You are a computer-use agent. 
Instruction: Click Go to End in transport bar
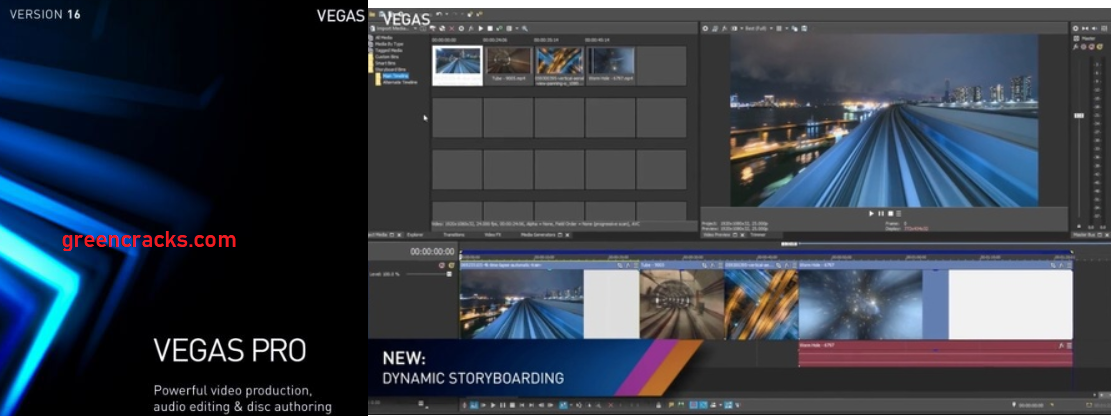click(531, 405)
